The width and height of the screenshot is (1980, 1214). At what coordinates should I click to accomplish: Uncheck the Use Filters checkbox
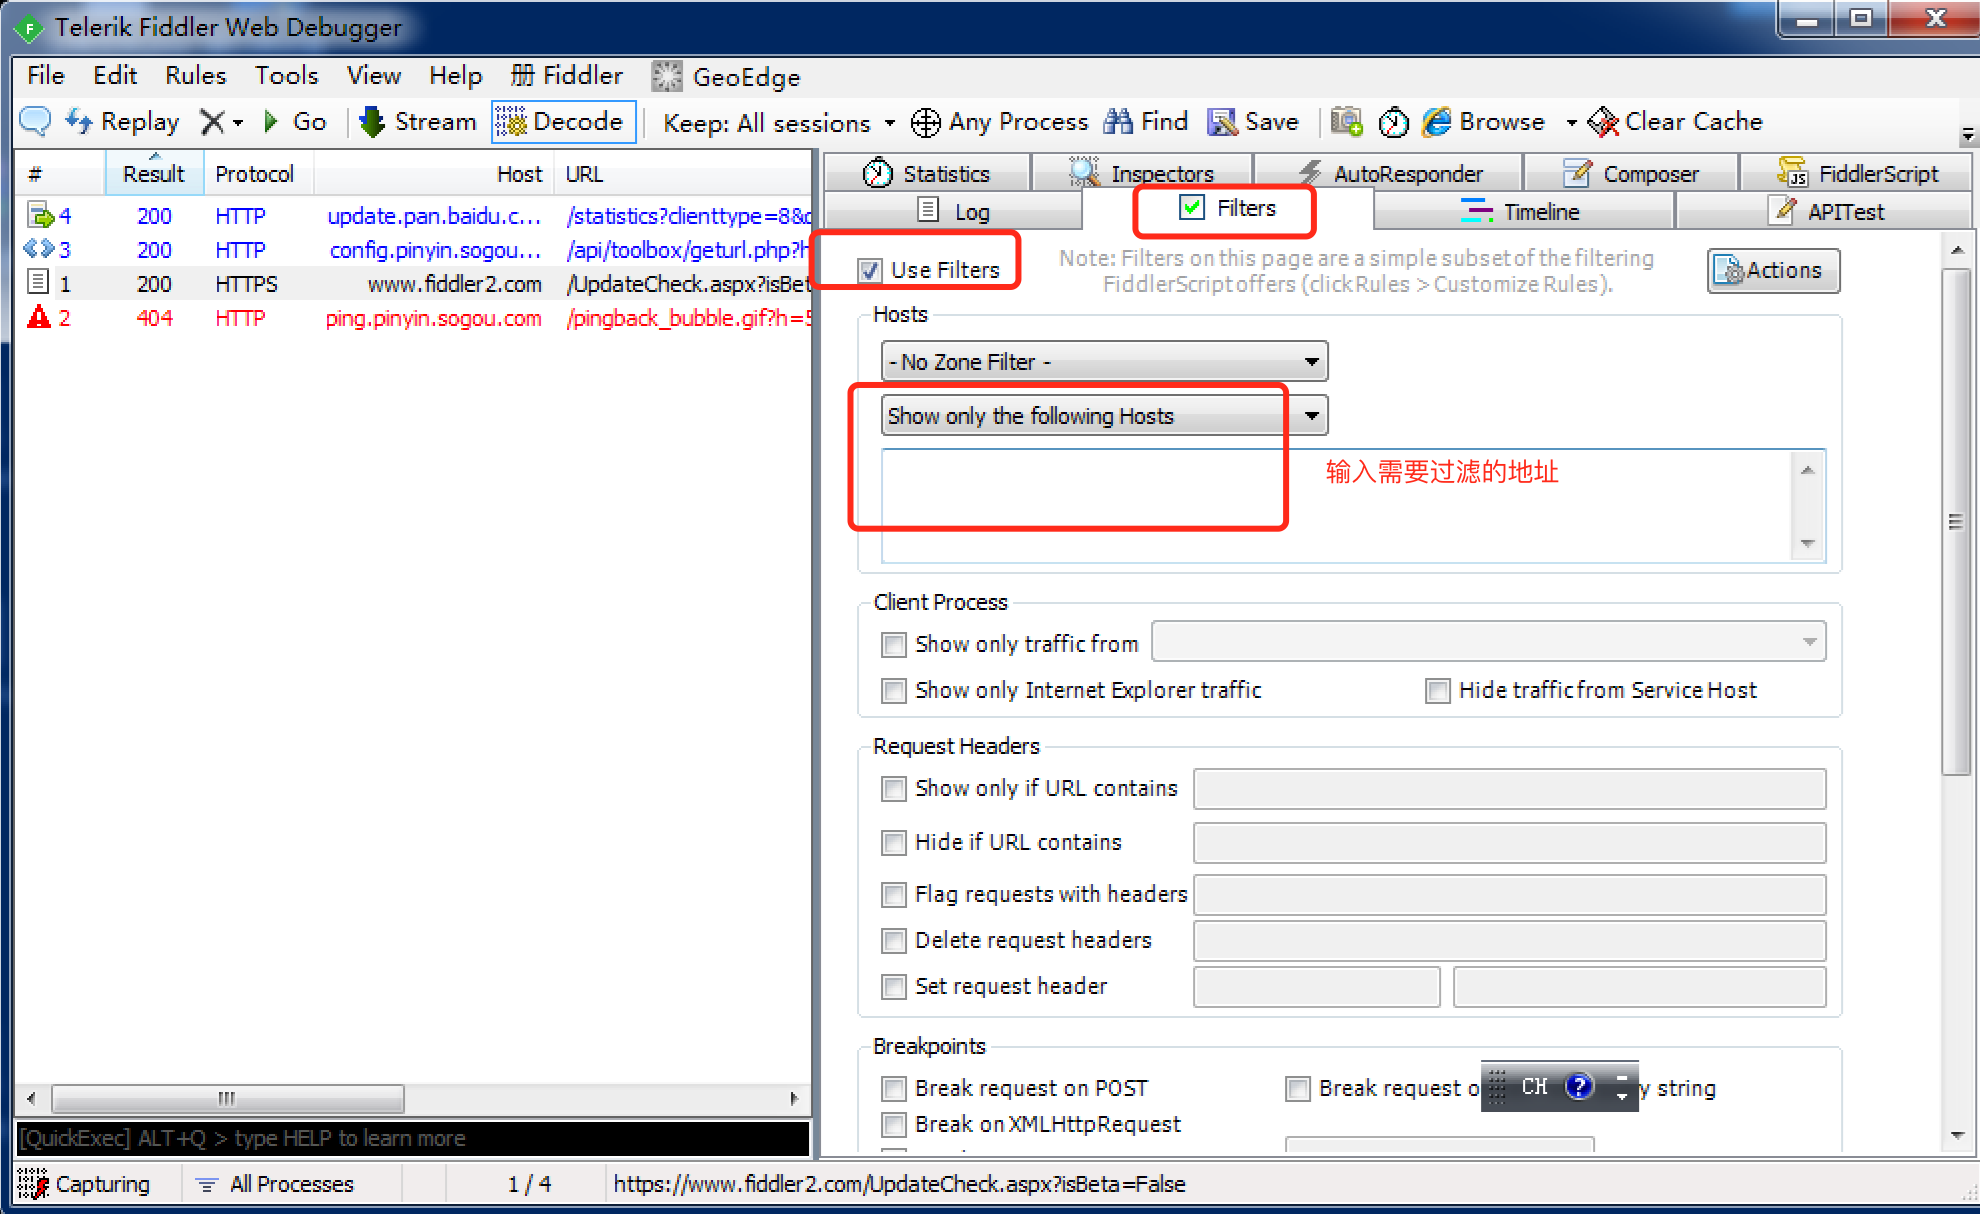coord(870,270)
